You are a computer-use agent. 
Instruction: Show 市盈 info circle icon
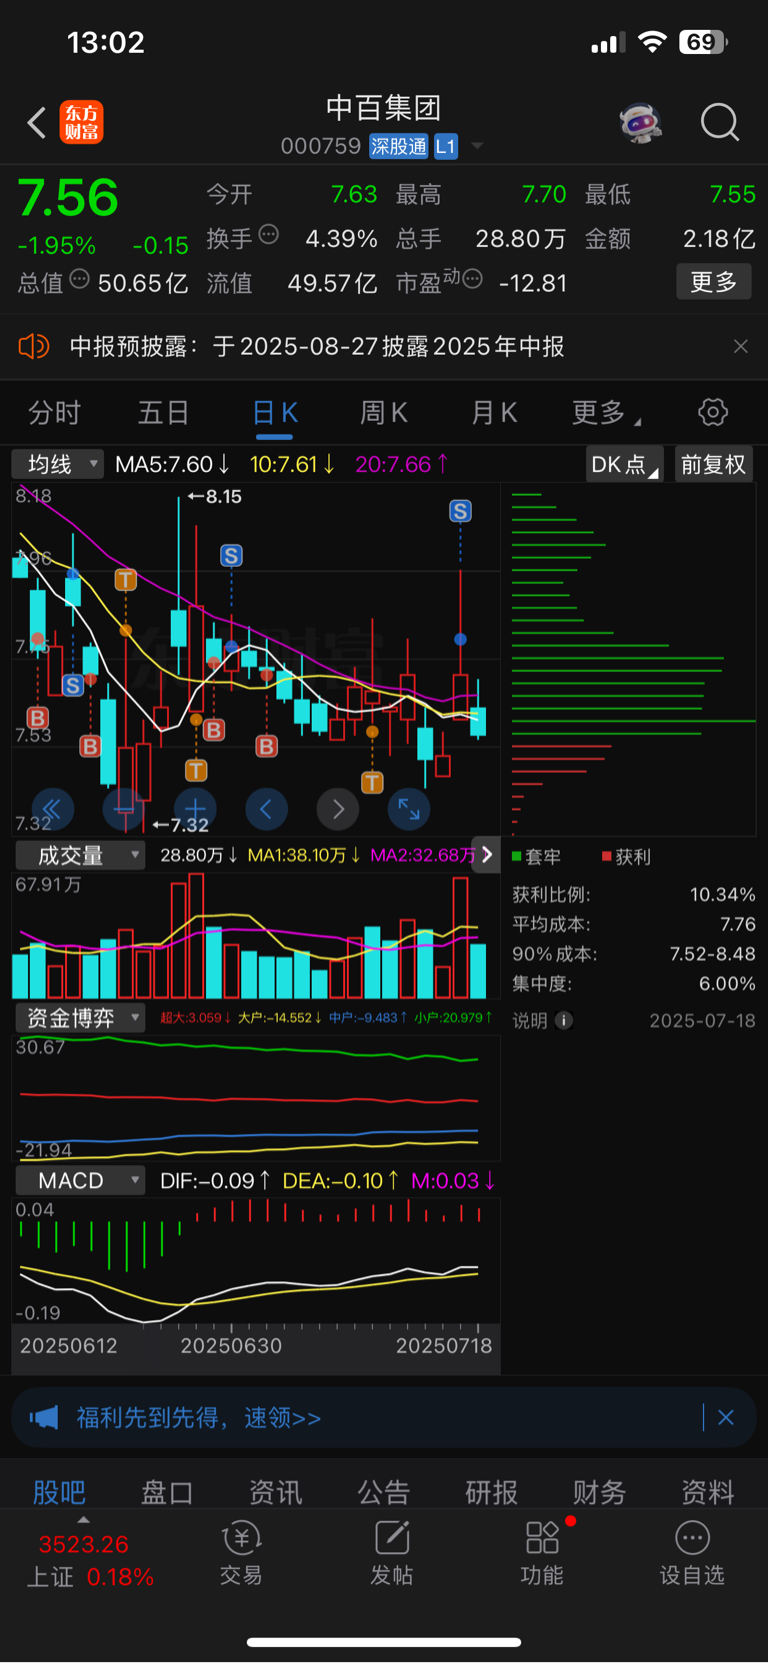tap(473, 279)
